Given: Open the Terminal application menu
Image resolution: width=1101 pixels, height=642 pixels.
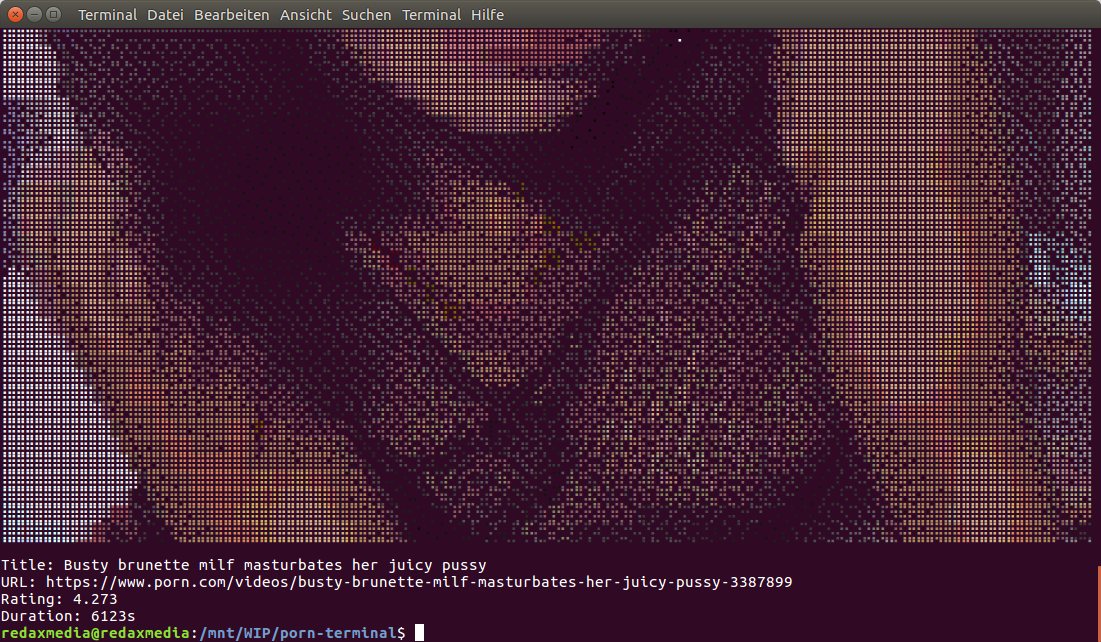Looking at the screenshot, I should pos(107,15).
